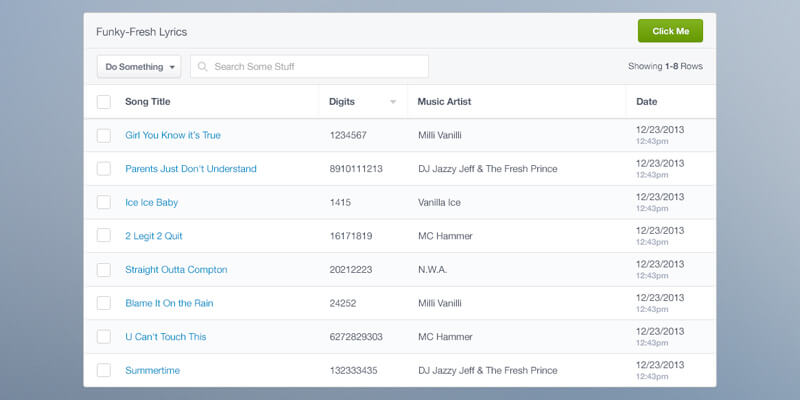Open the Summertime song link
The image size is (800, 400).
pyautogui.click(x=152, y=370)
